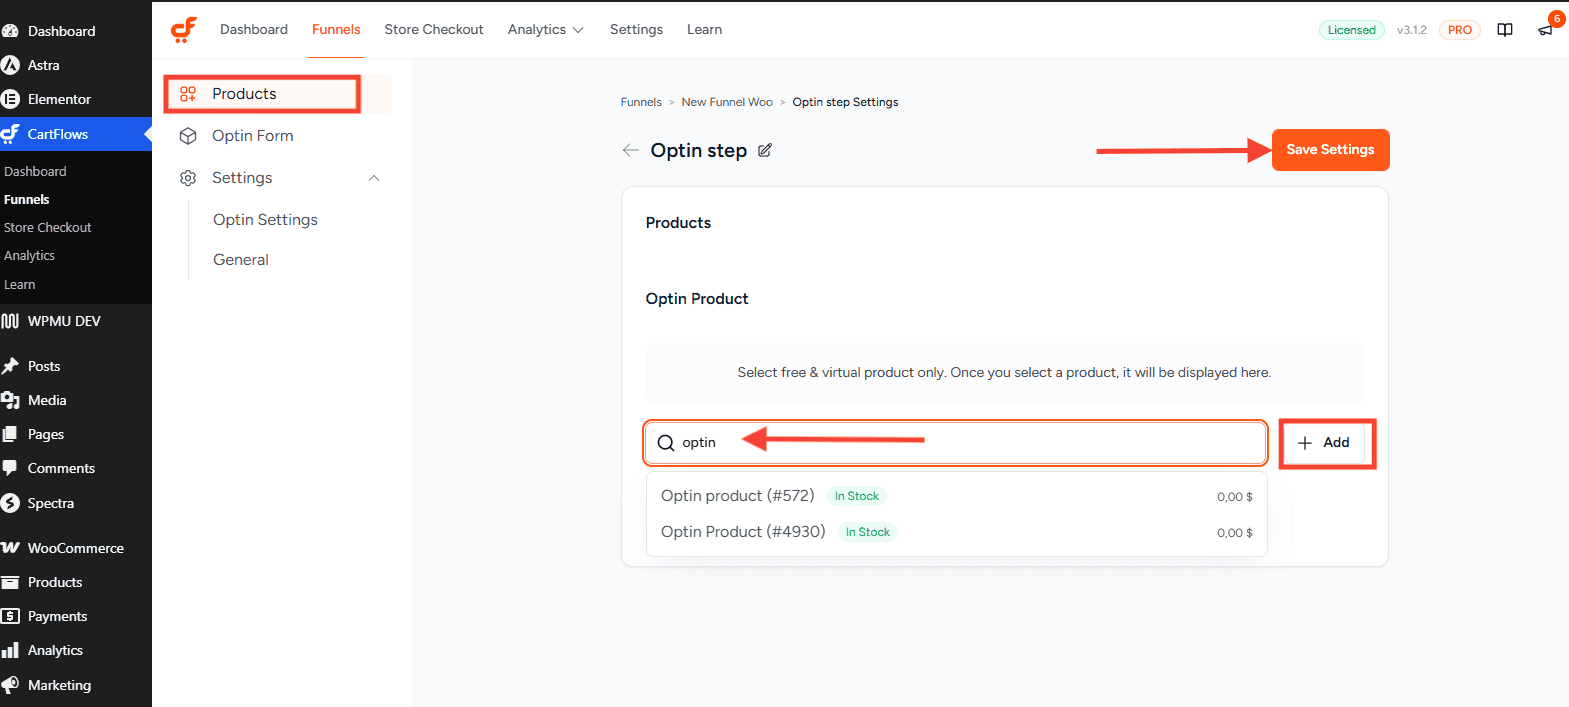
Task: Click the Media icon in admin menu
Action: coord(10,400)
